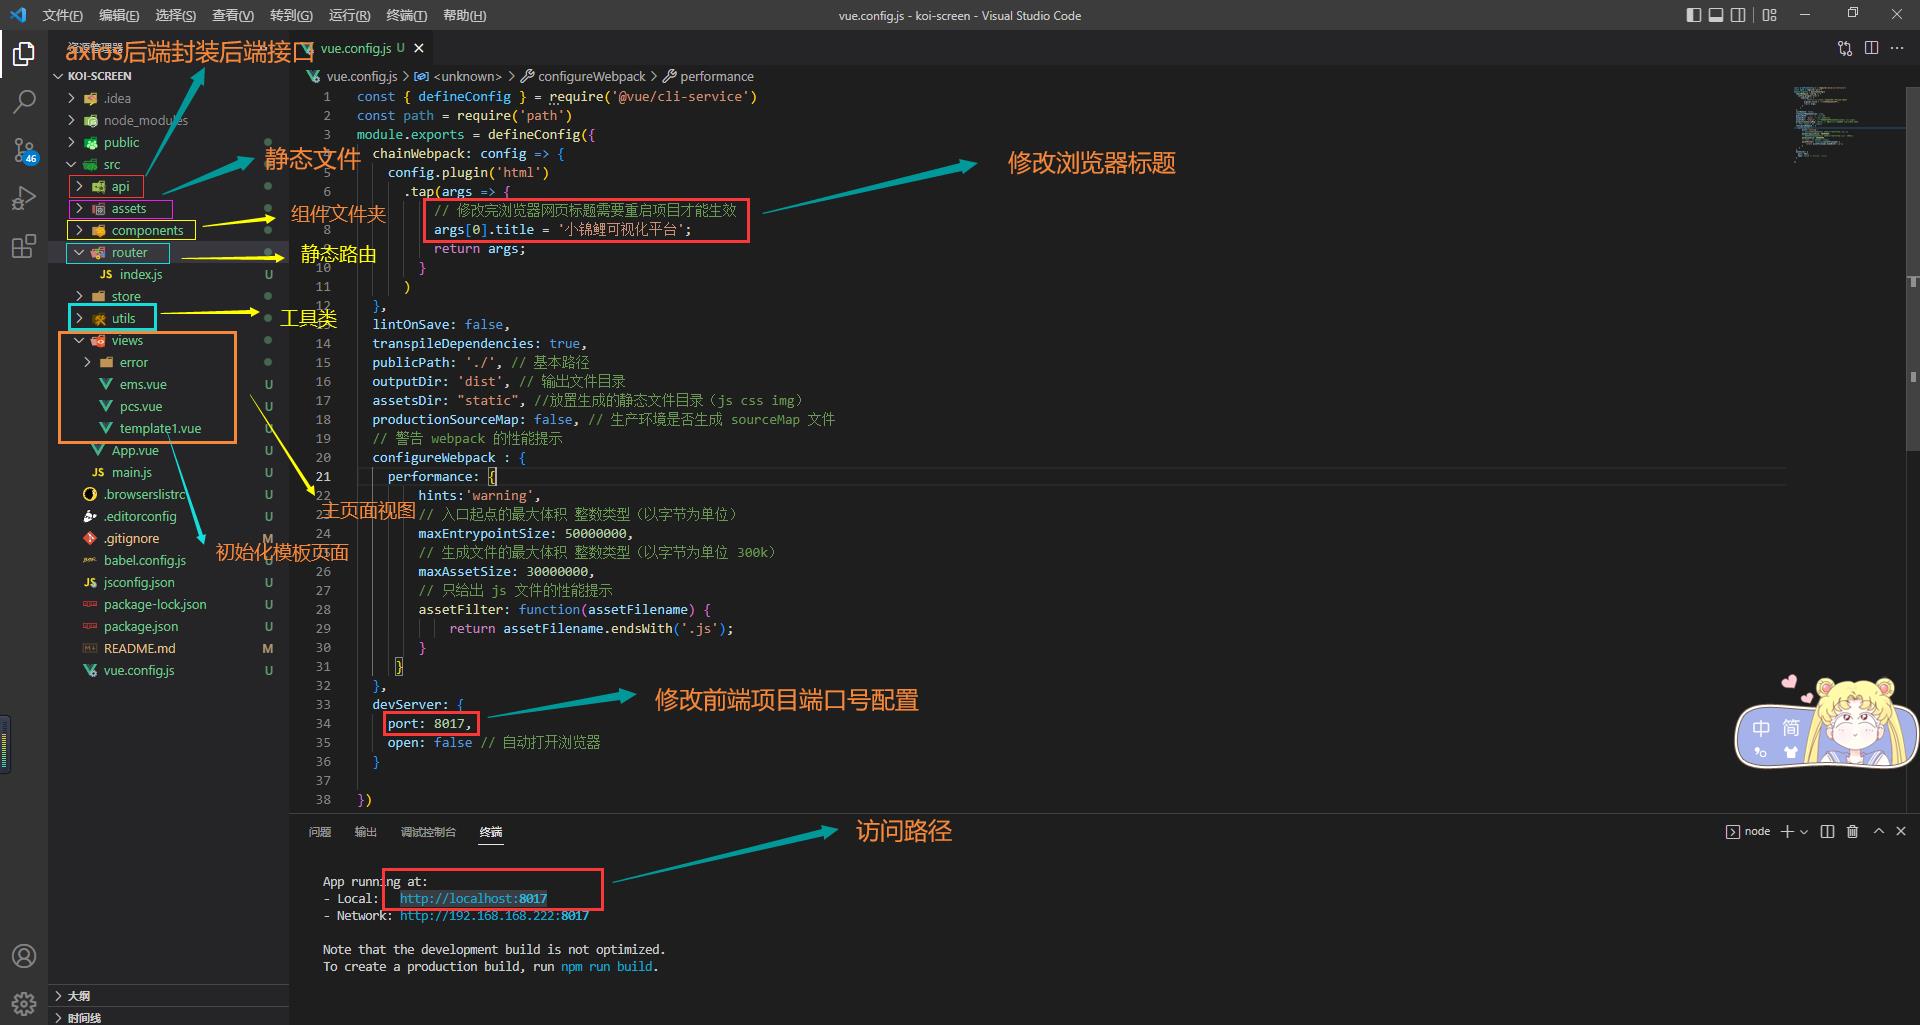1920x1025 pixels.
Task: Open editor More Actions ellipsis
Action: click(x=1897, y=48)
